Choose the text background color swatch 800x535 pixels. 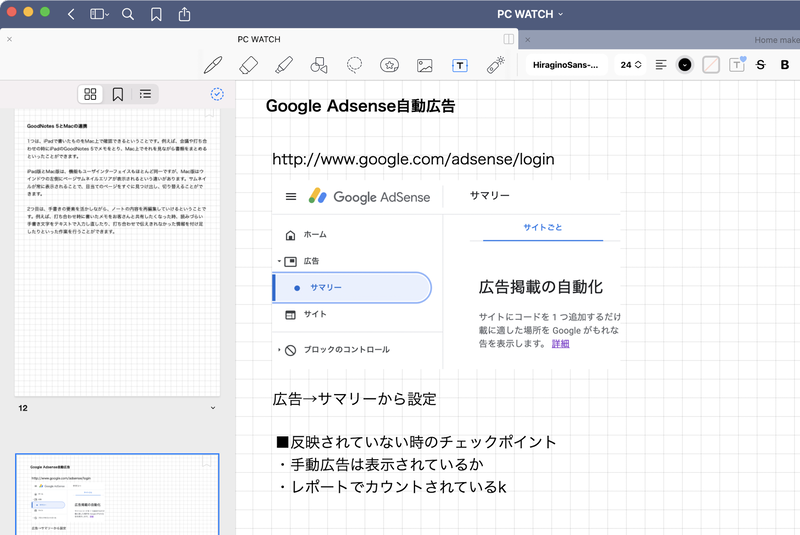tap(711, 65)
